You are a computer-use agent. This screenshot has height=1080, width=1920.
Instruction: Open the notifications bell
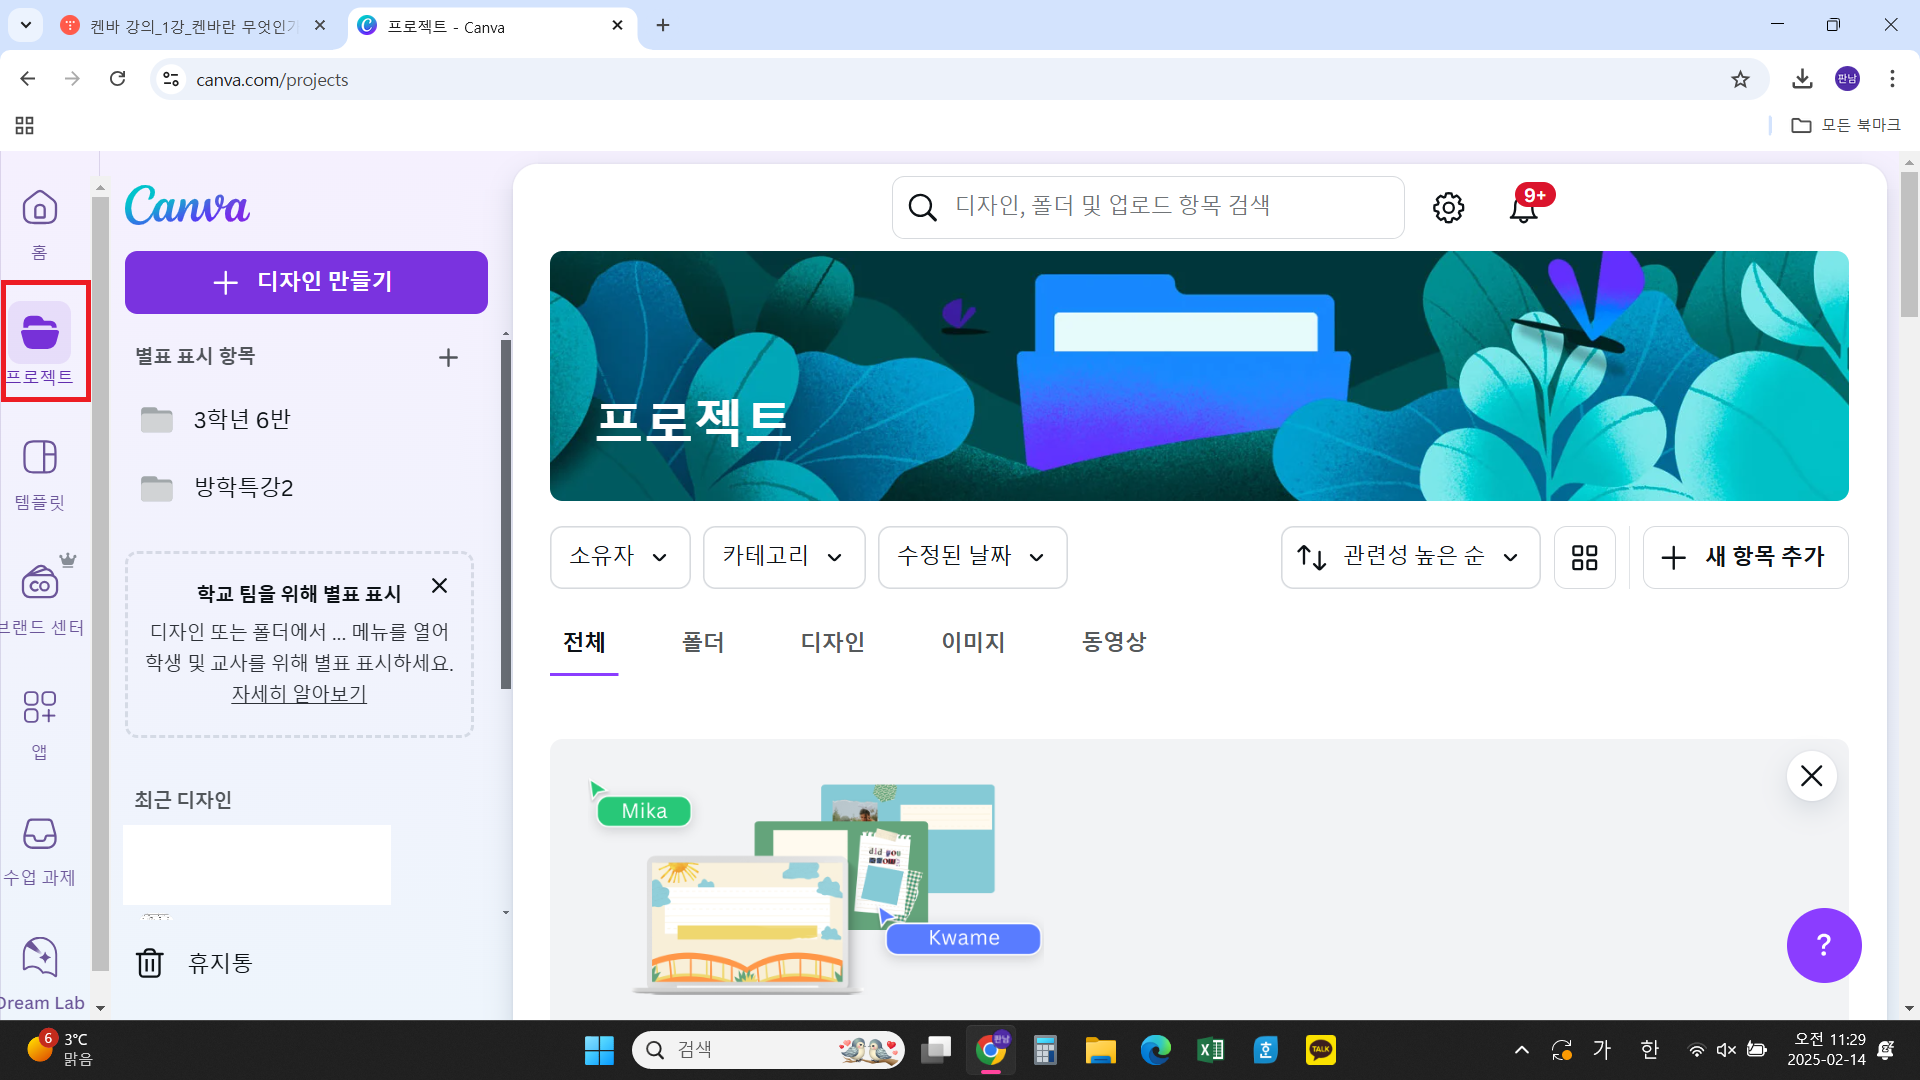[1523, 208]
